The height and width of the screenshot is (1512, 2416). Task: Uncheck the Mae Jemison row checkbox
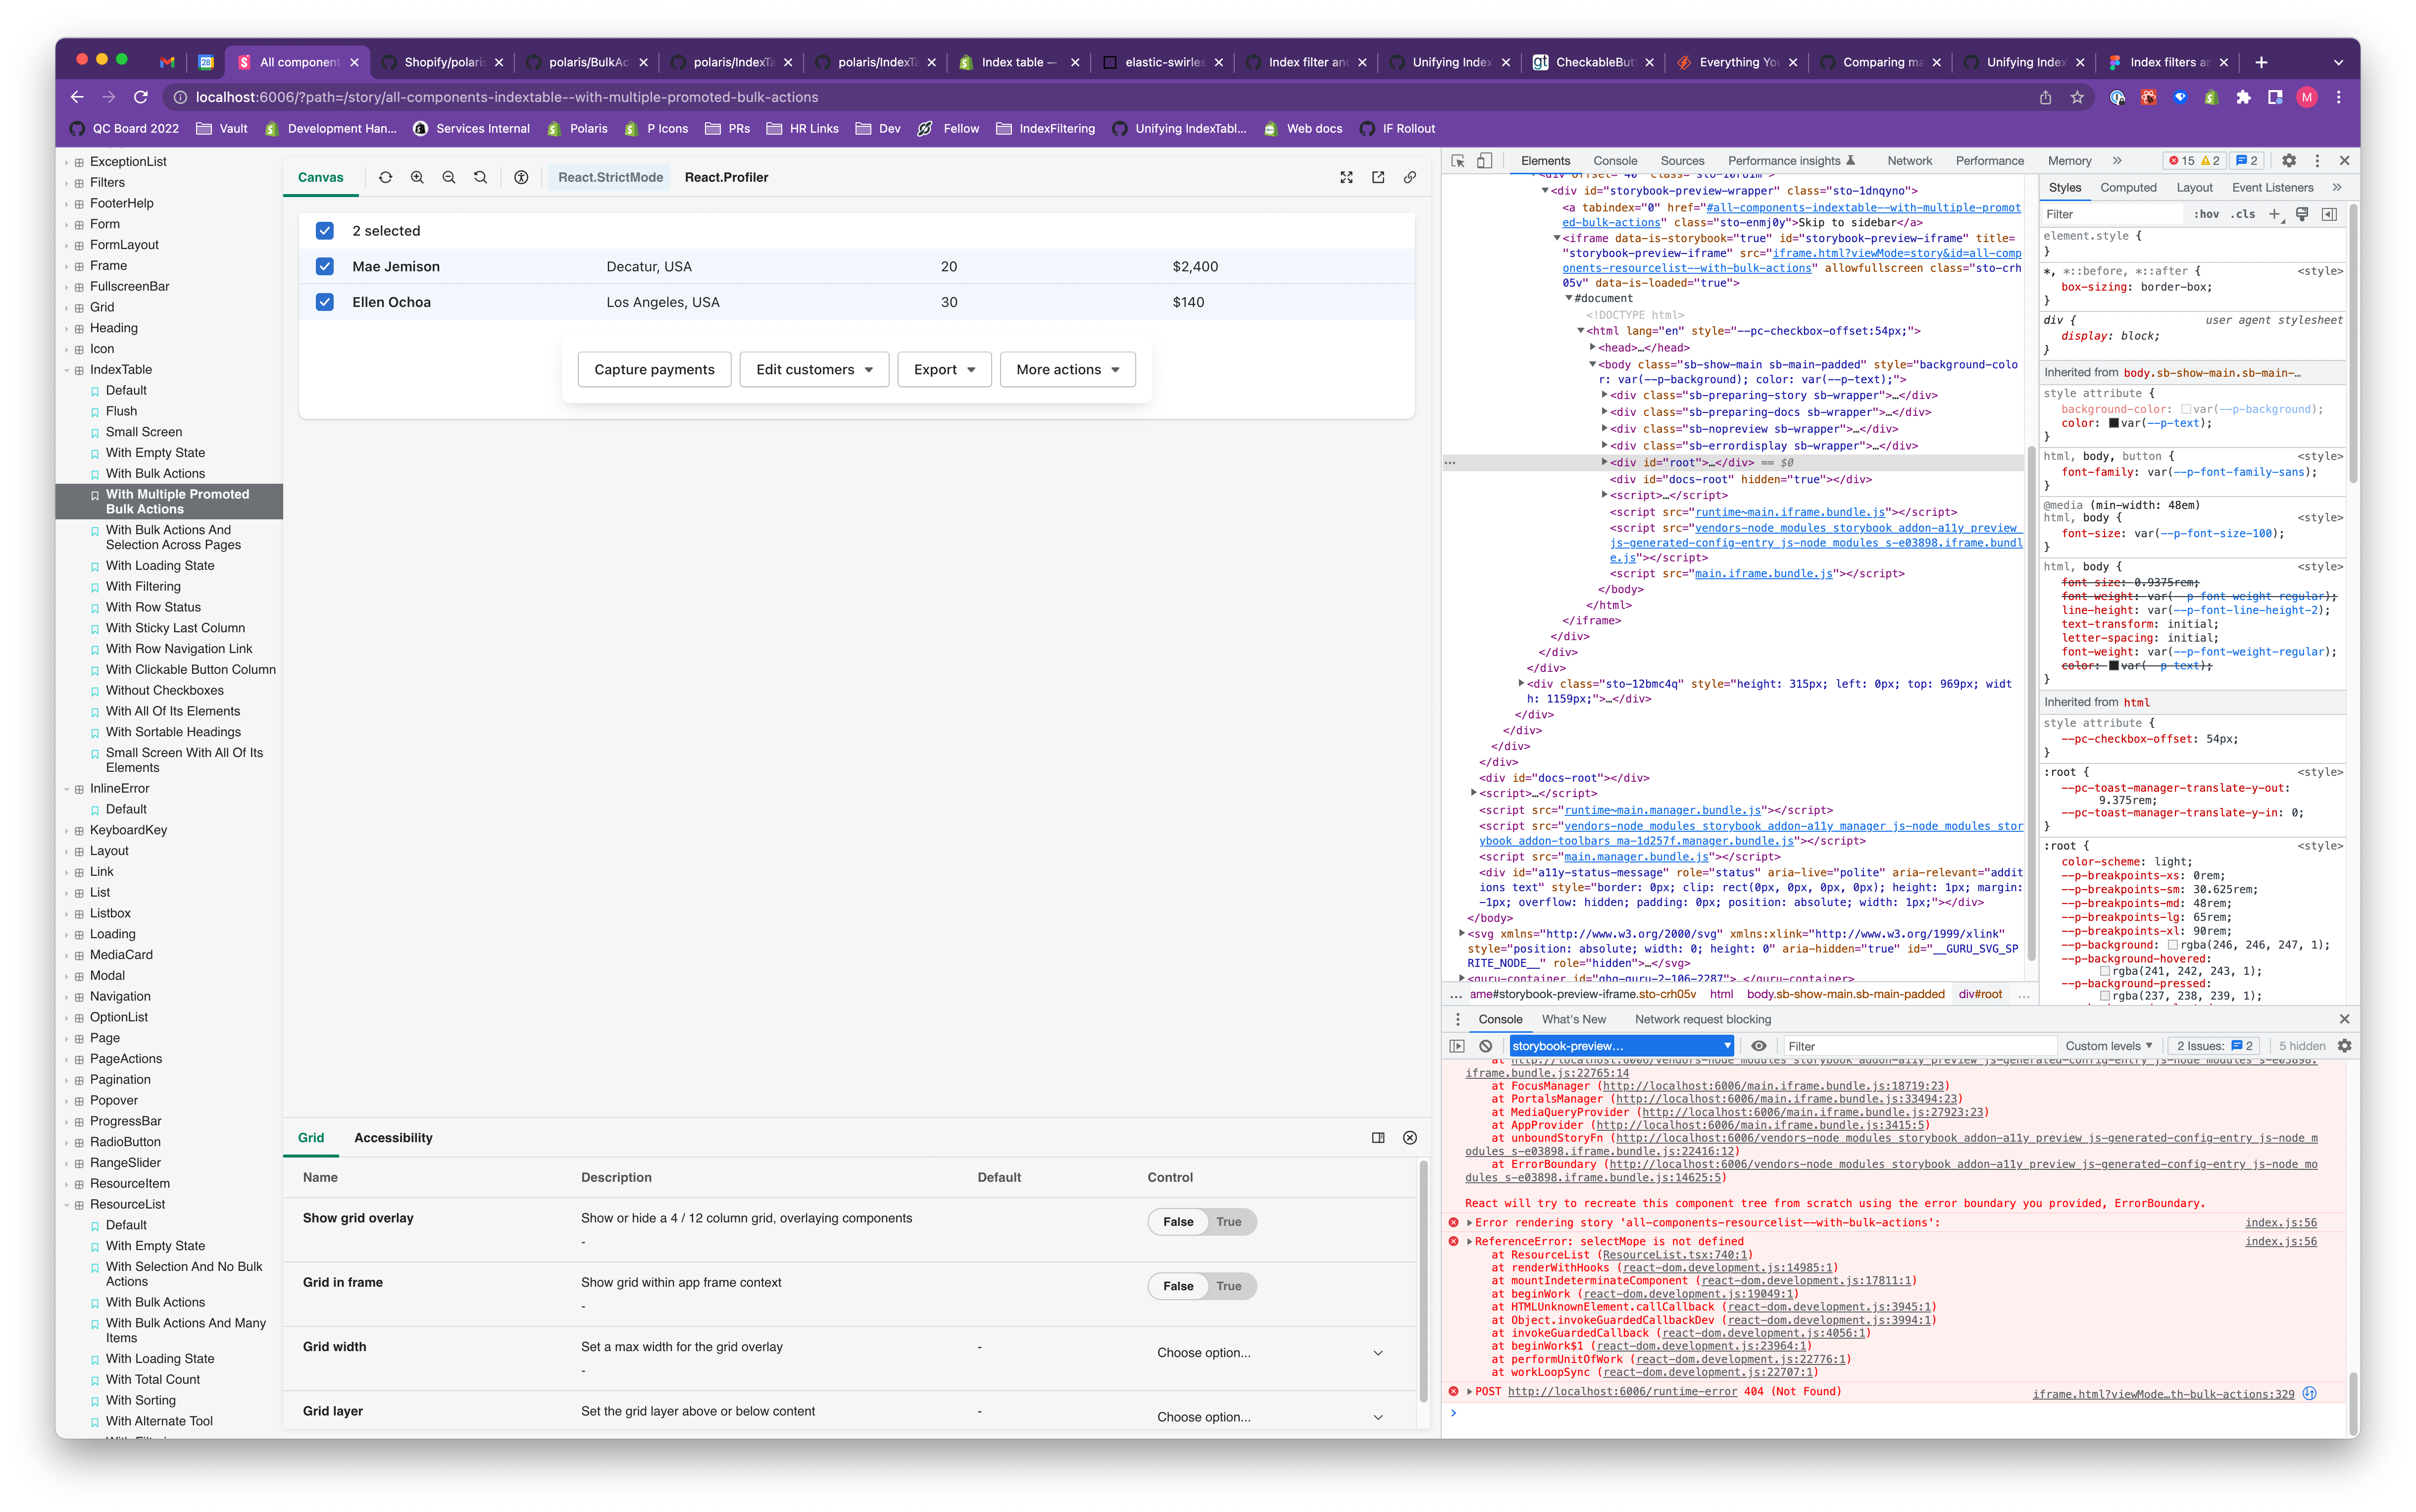(325, 266)
